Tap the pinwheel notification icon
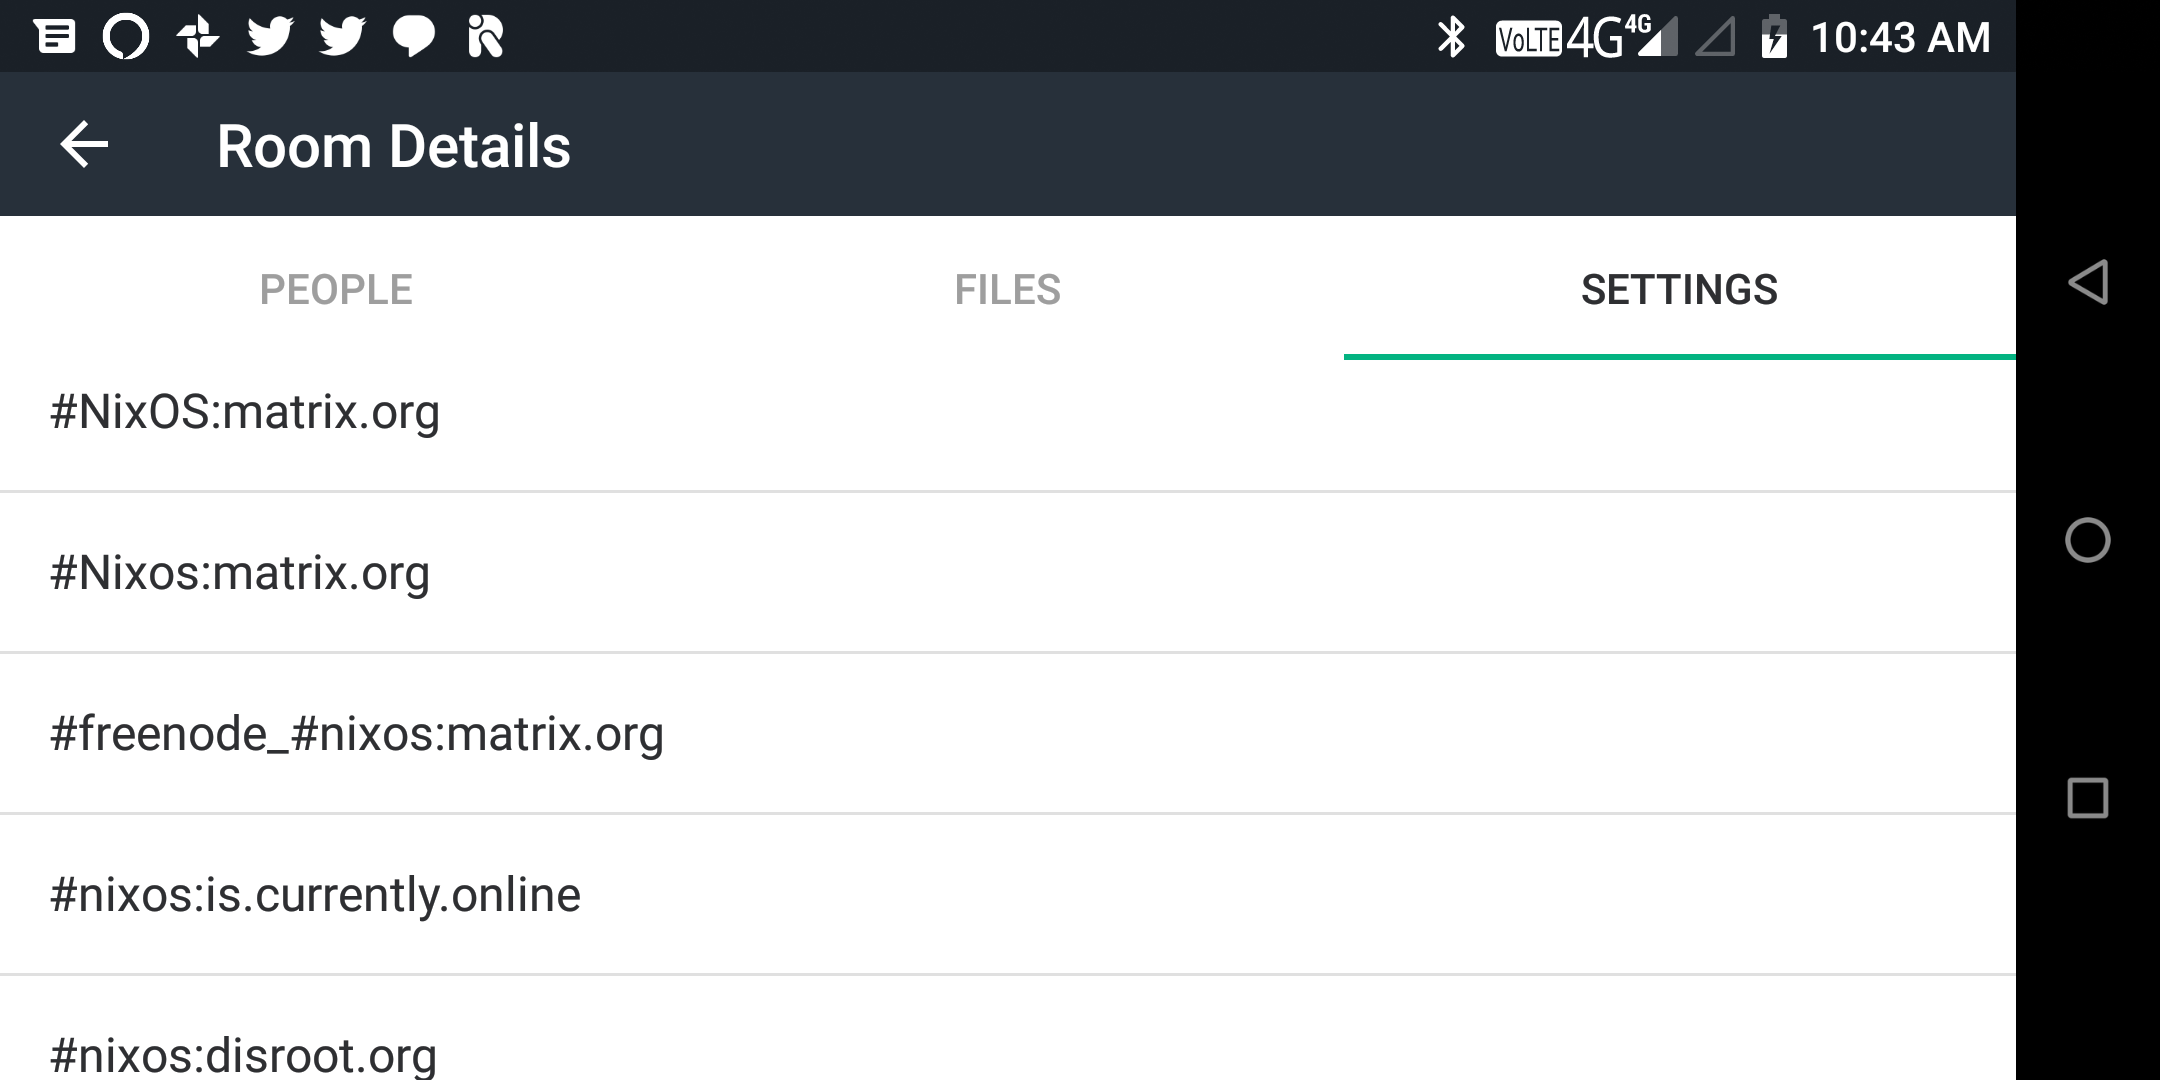Viewport: 2160px width, 1080px height. click(198, 37)
